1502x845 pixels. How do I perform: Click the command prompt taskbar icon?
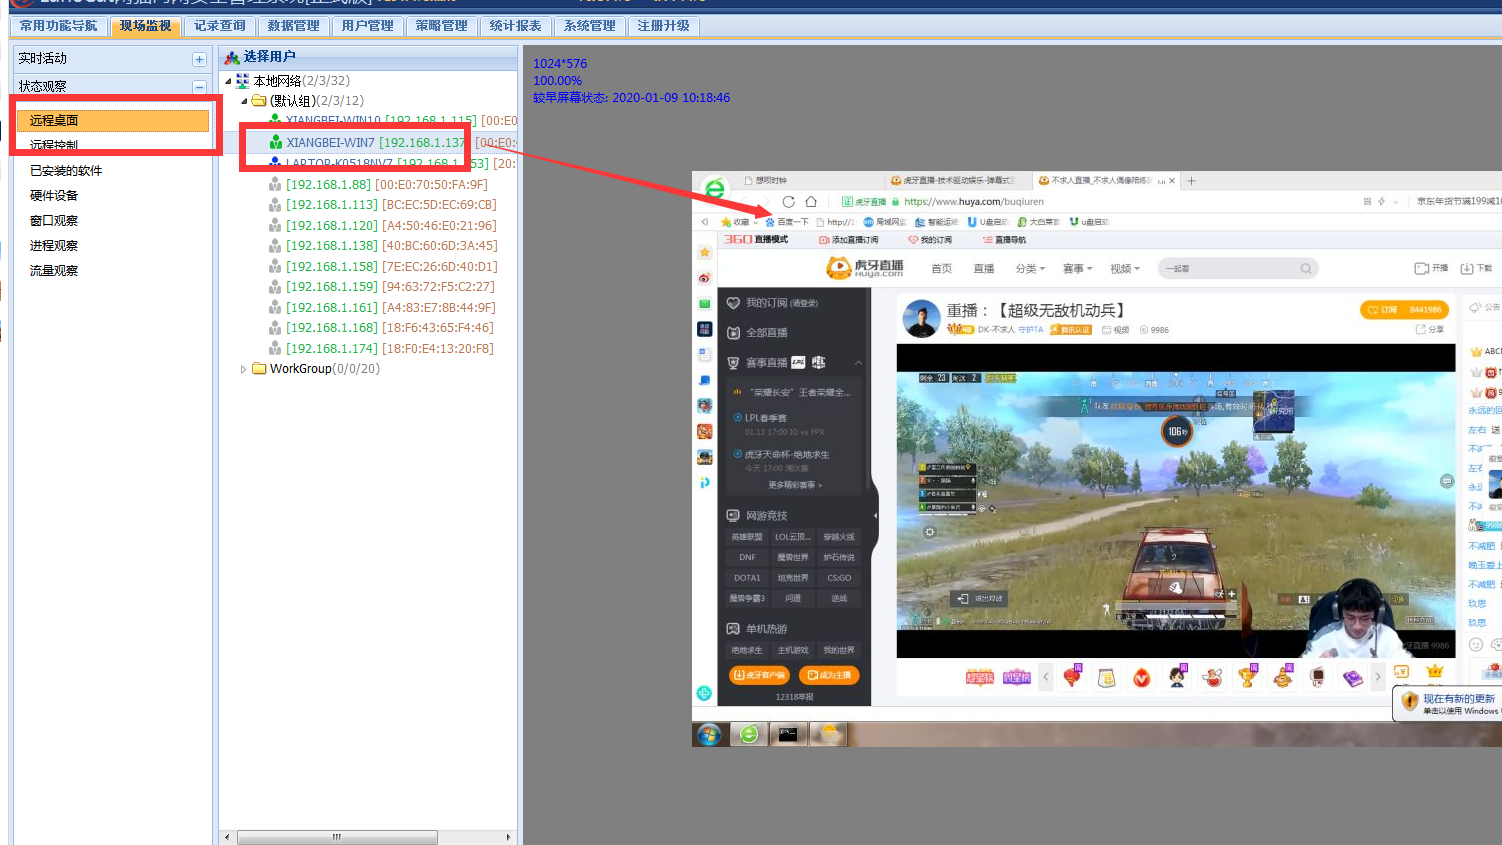(x=788, y=735)
